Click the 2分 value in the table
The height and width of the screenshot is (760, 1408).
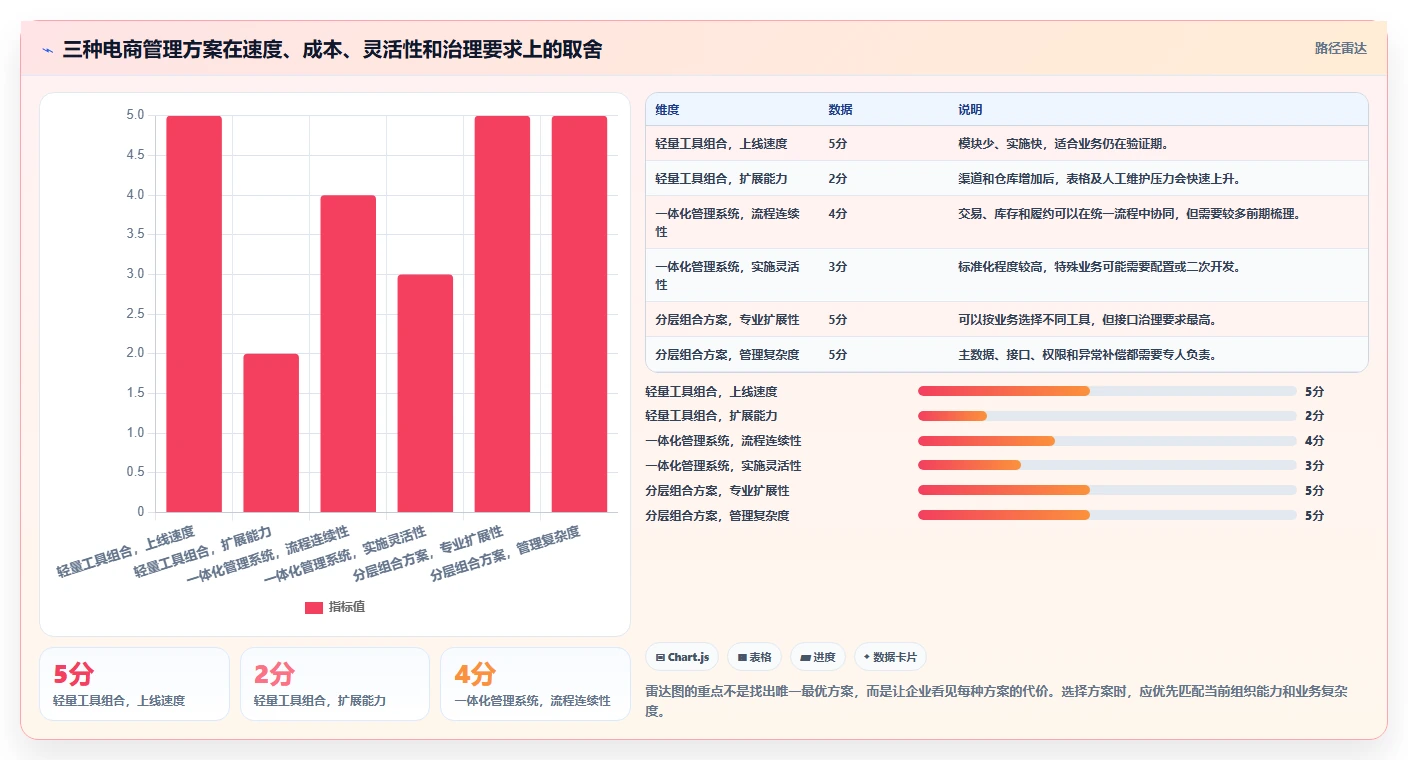pos(838,179)
